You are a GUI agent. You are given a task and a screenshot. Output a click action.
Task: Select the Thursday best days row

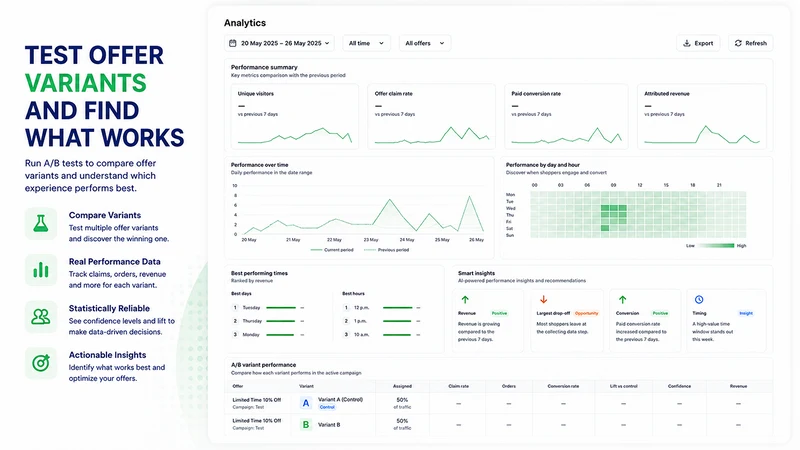click(x=268, y=321)
